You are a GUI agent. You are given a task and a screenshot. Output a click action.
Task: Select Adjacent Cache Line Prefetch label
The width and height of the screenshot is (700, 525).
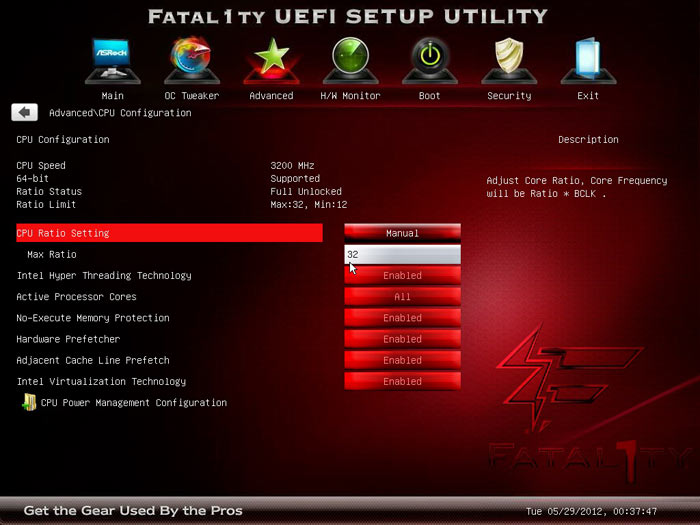[93, 360]
